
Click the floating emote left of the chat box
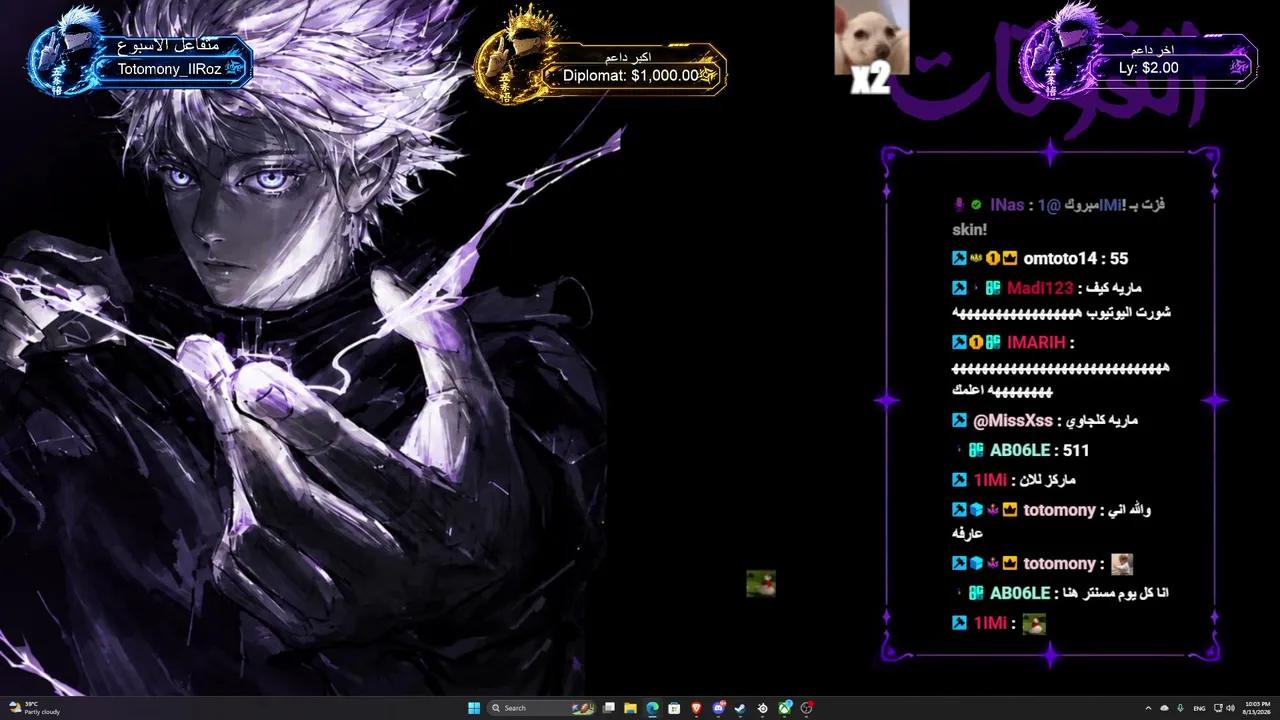click(x=761, y=584)
